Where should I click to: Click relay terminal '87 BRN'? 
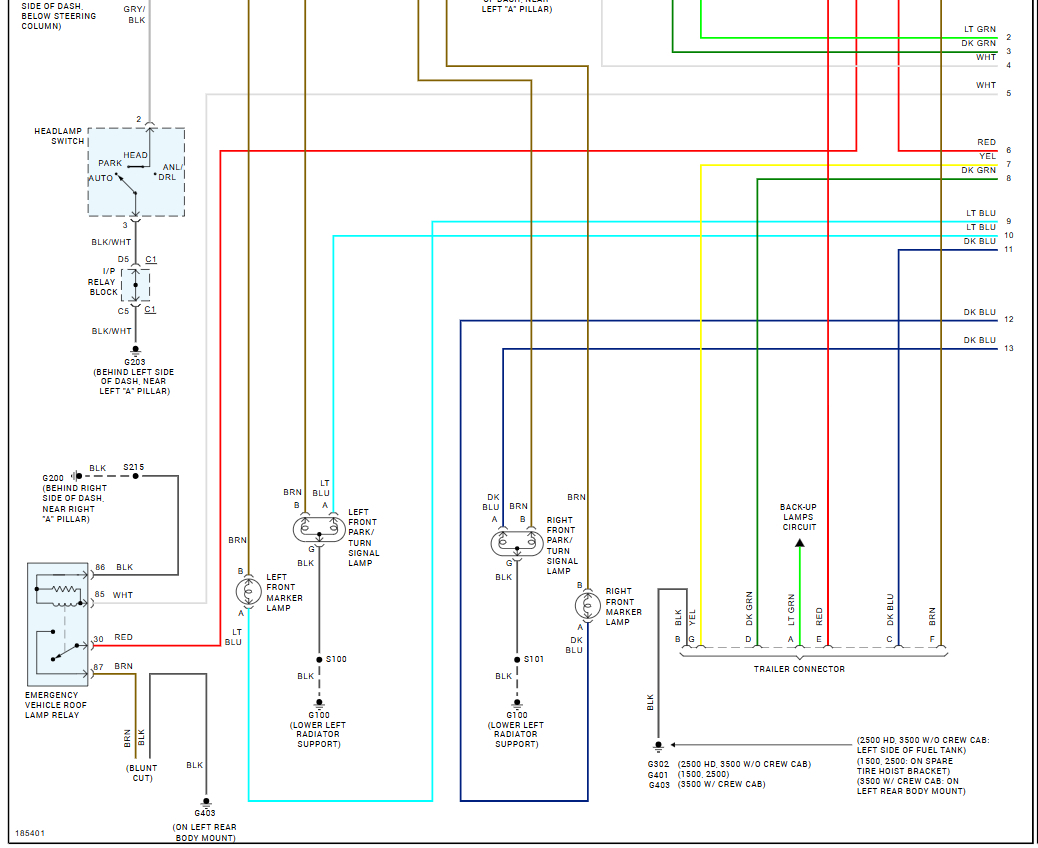pos(113,667)
